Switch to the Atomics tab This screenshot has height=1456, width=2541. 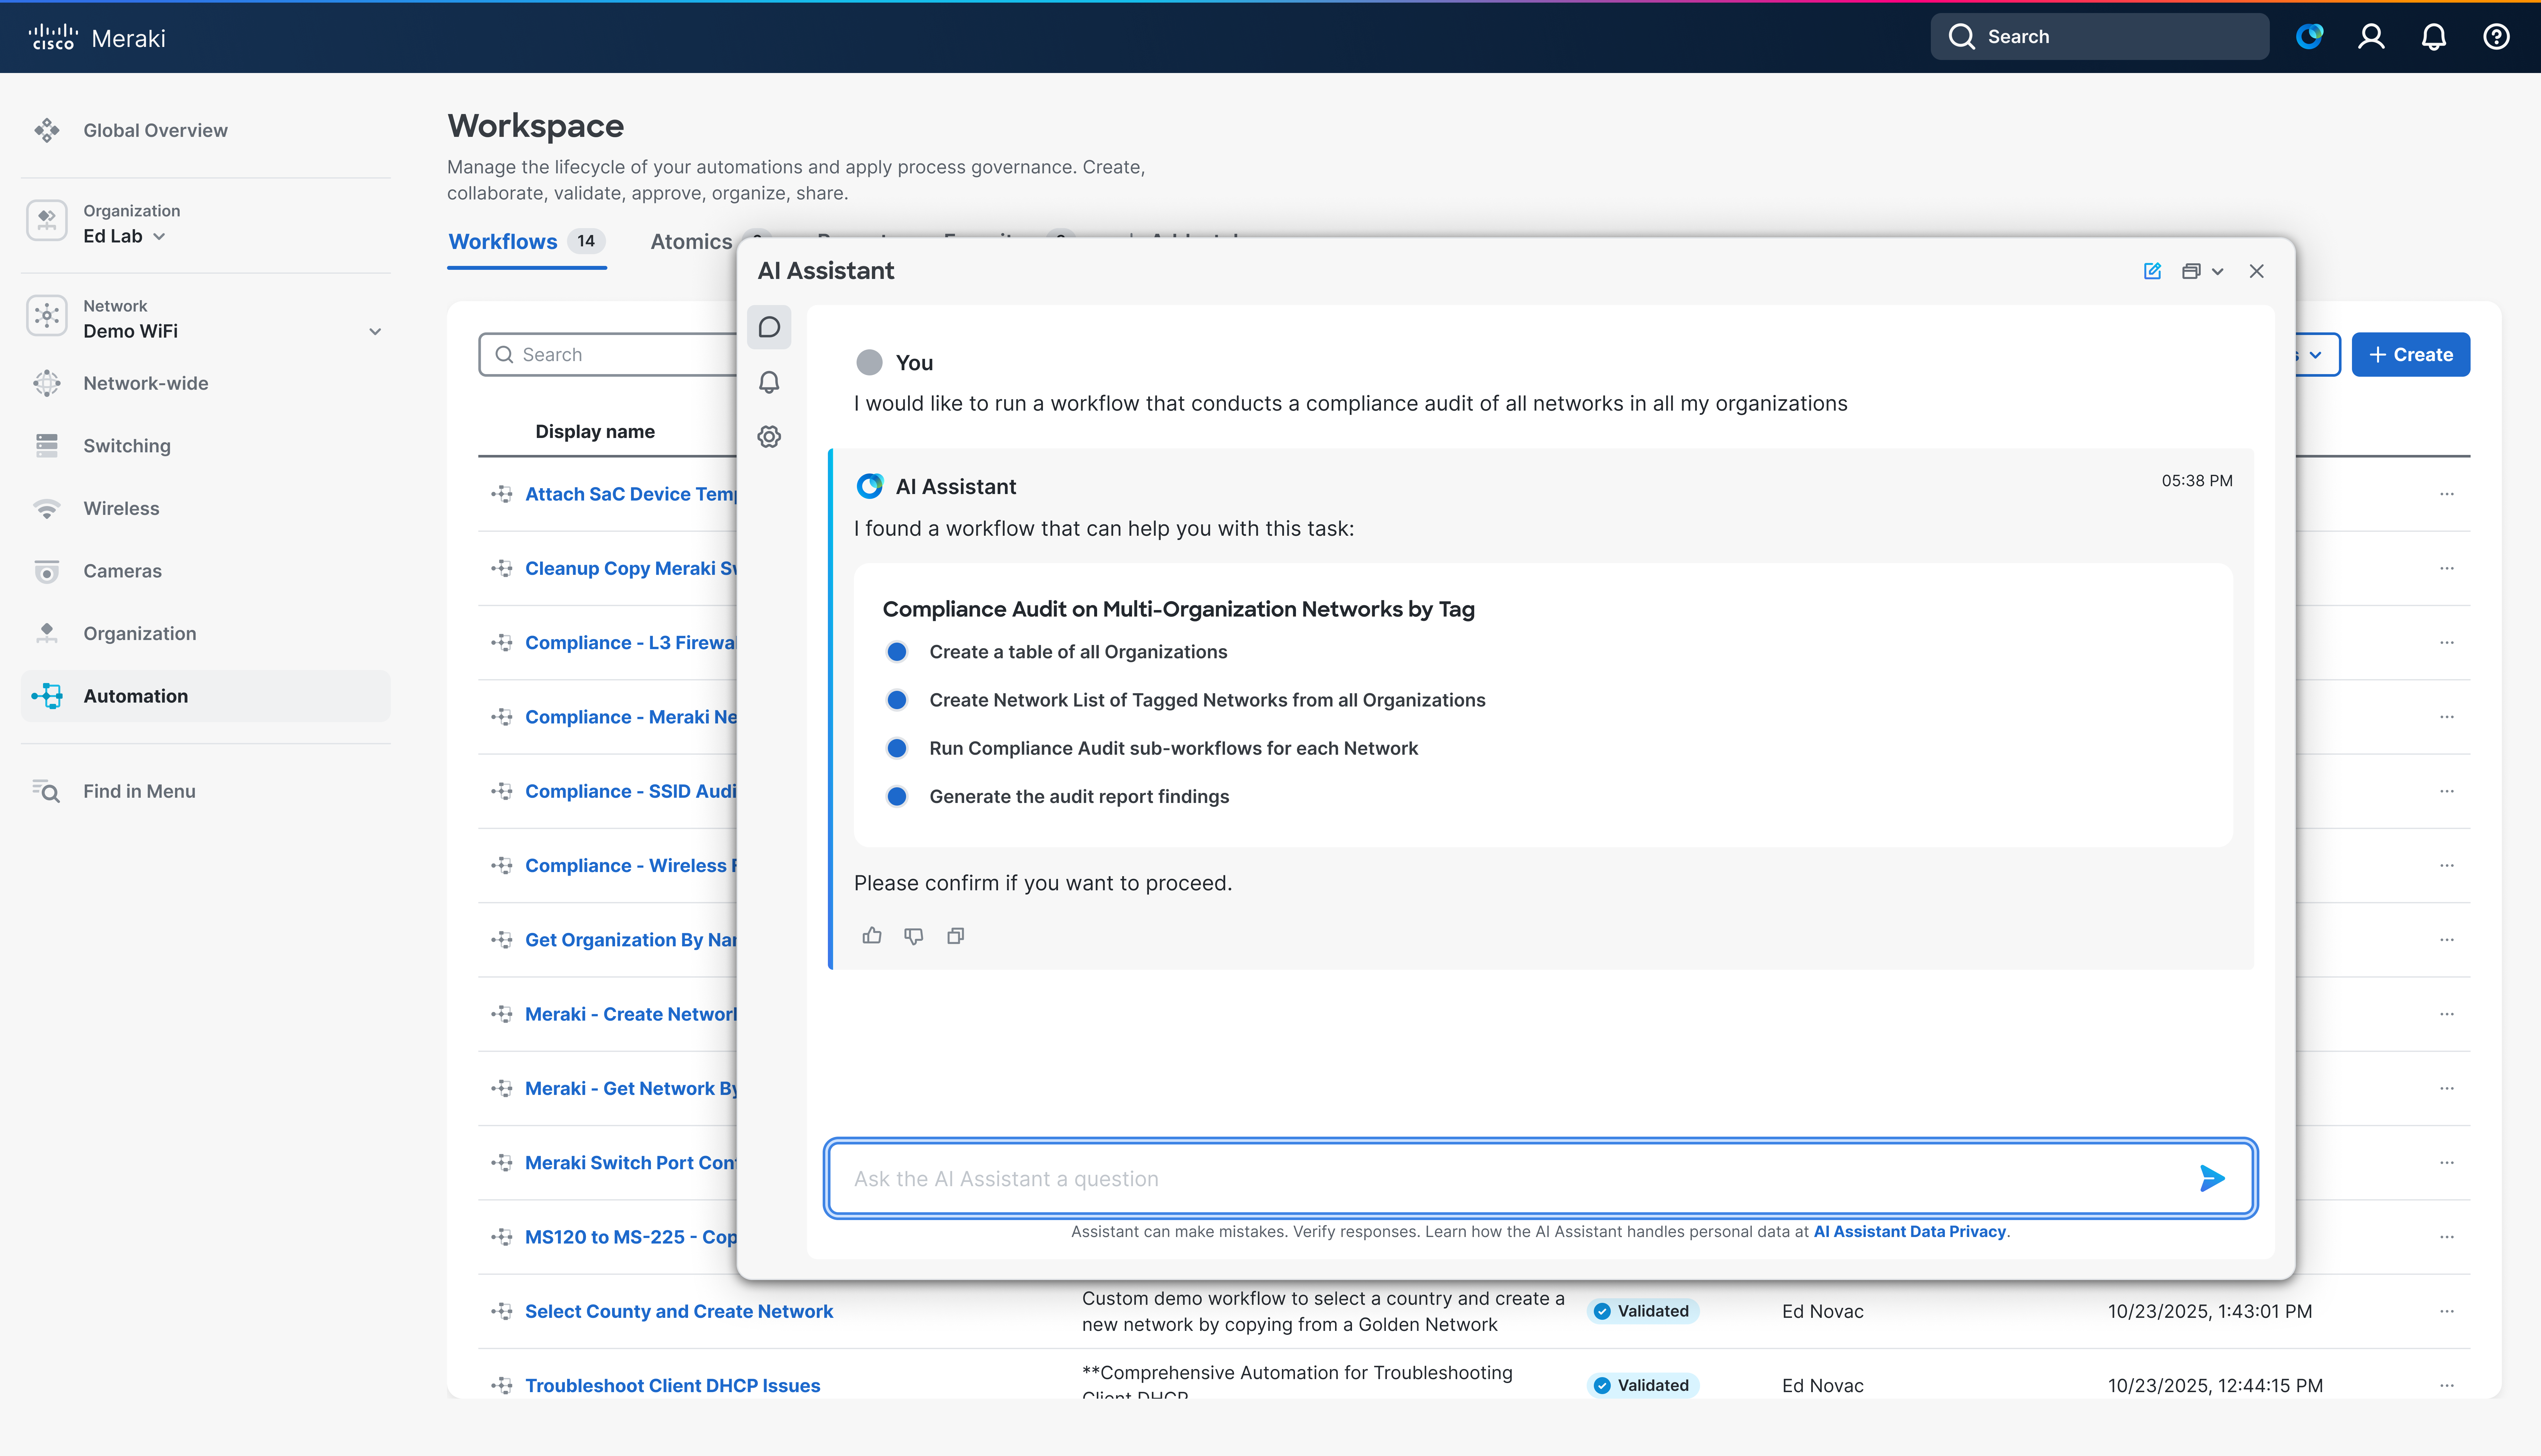691,241
